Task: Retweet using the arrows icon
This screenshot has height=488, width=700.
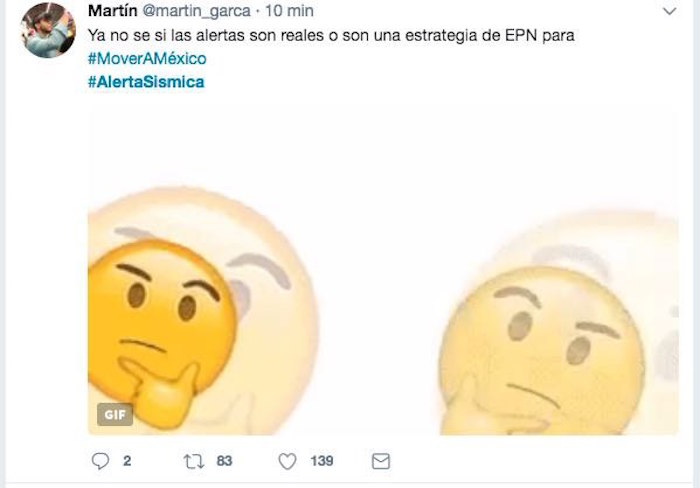Action: [x=194, y=461]
